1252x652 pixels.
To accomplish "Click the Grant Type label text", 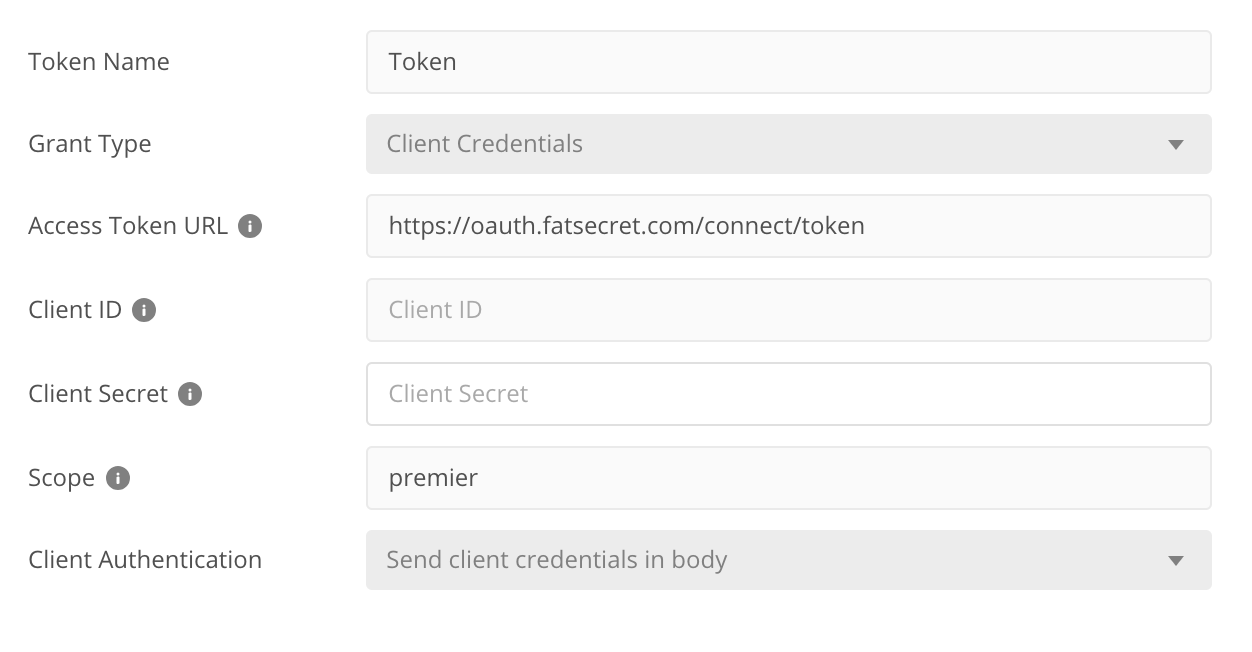I will (90, 144).
